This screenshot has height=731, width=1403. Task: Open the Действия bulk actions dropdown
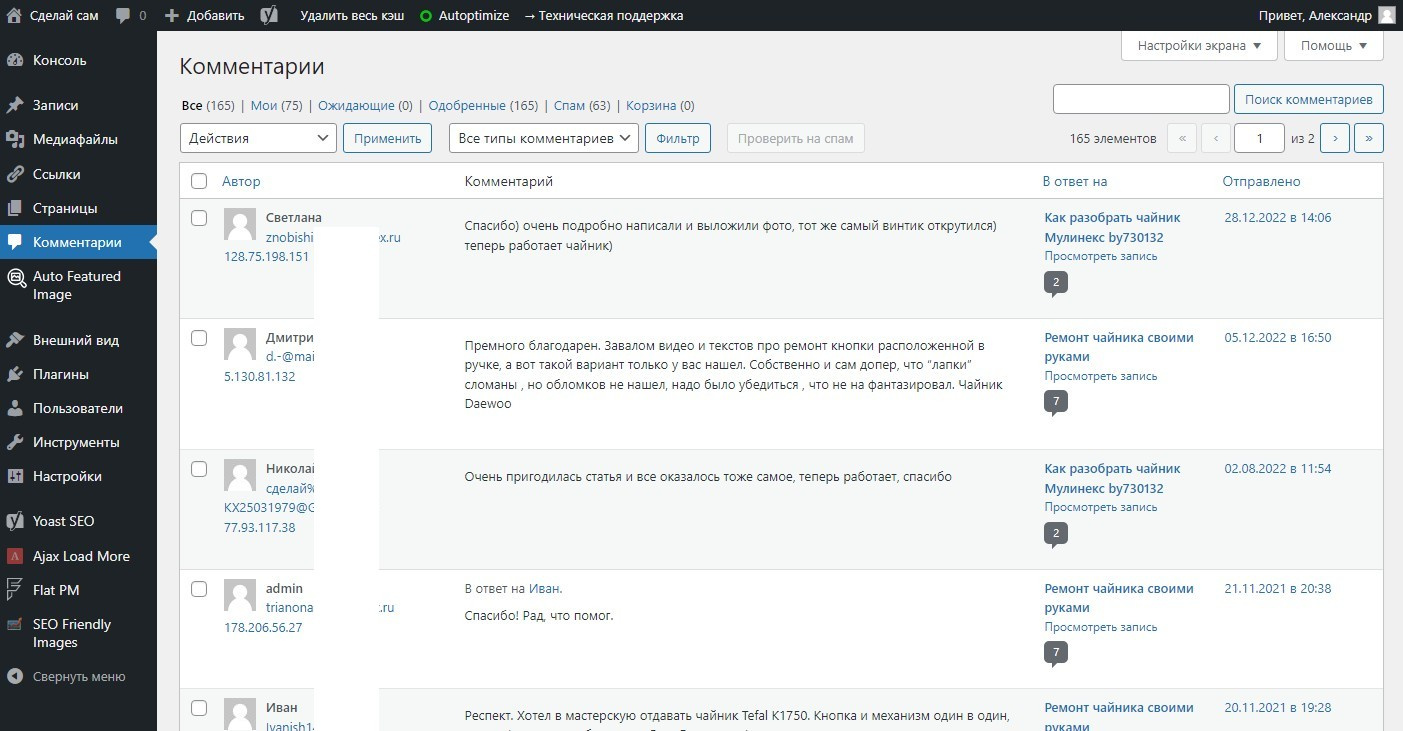[258, 138]
